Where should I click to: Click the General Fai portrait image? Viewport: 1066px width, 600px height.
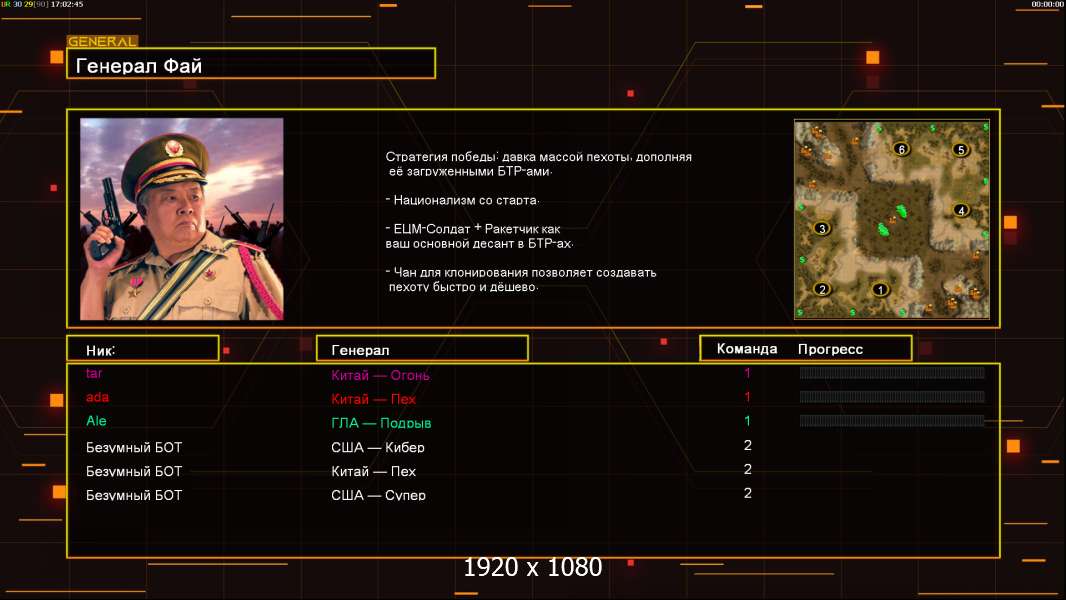click(x=182, y=219)
